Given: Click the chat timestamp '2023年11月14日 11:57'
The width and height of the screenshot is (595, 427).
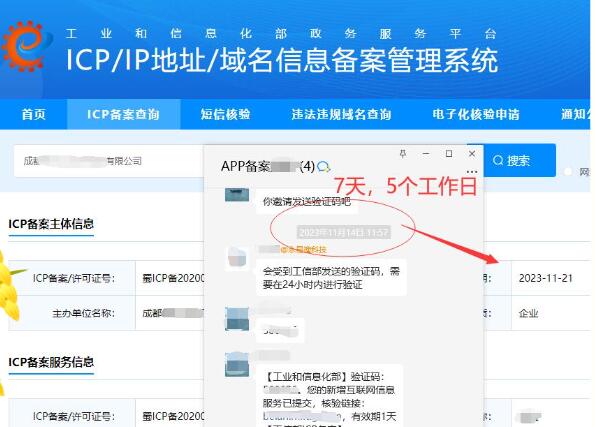Looking at the screenshot, I should [x=343, y=233].
